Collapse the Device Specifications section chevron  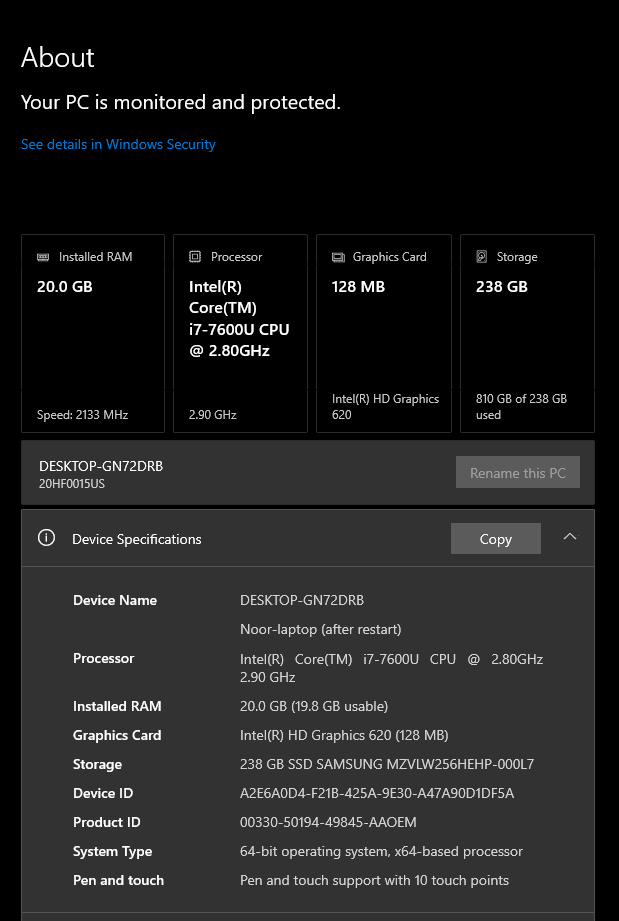(570, 537)
